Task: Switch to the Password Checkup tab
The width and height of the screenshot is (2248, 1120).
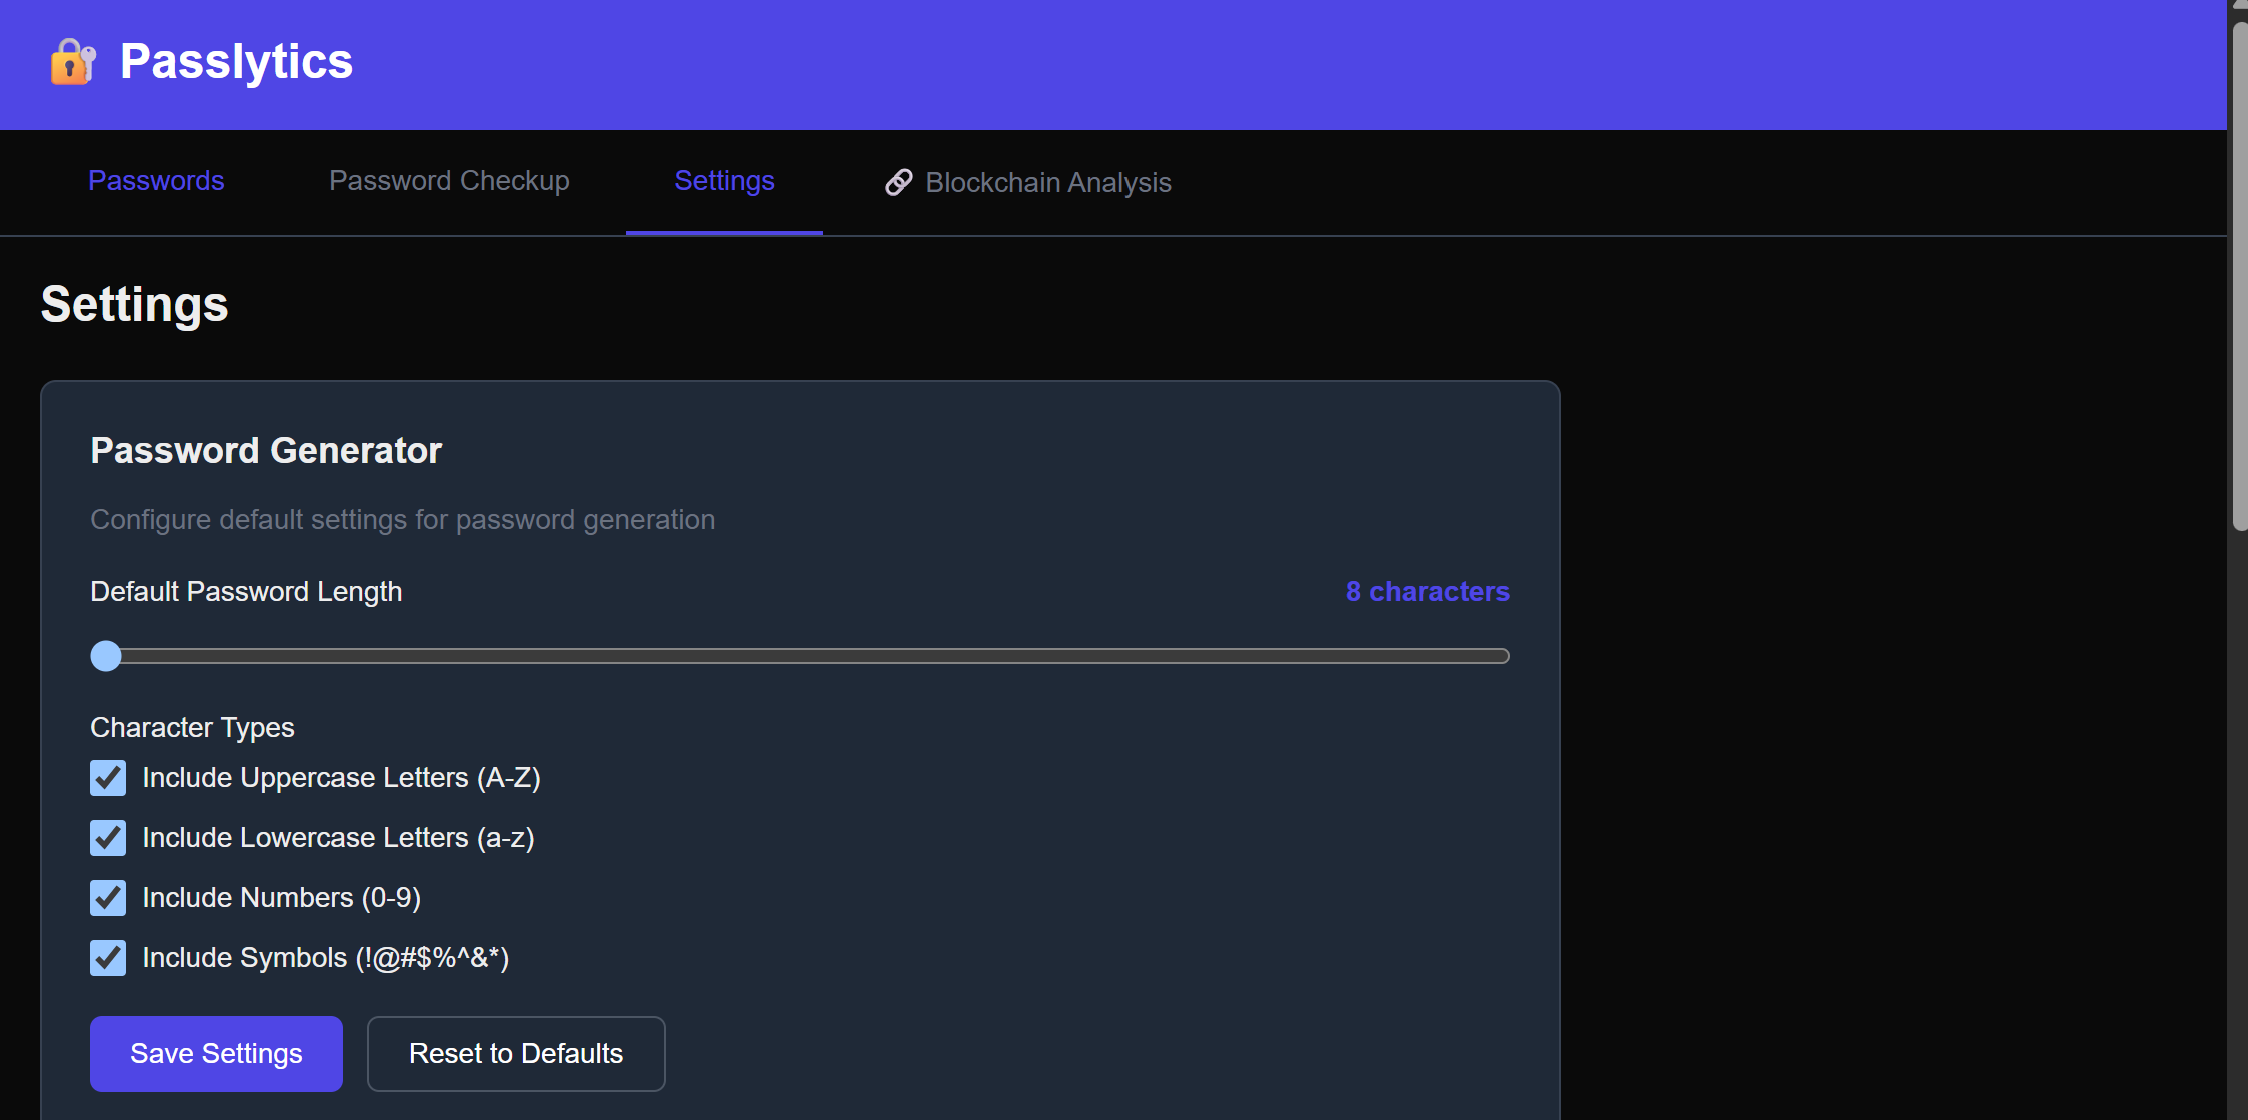Action: point(449,181)
